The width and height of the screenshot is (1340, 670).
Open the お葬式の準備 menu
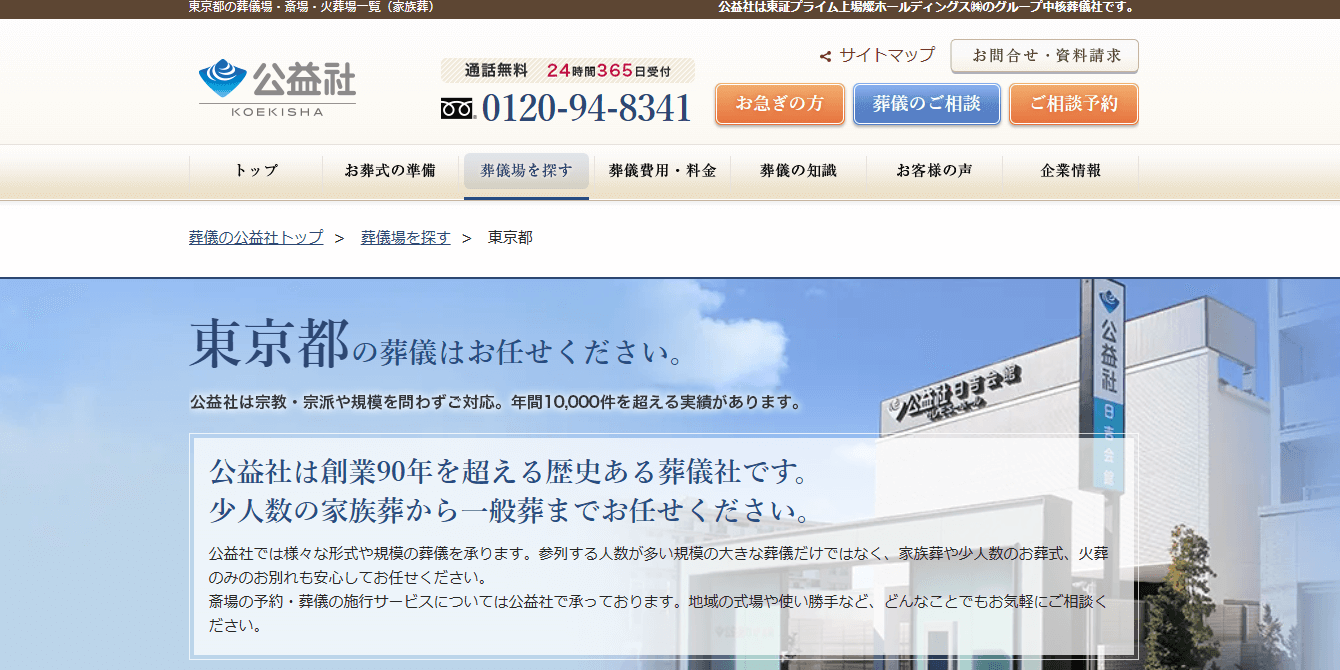[390, 171]
